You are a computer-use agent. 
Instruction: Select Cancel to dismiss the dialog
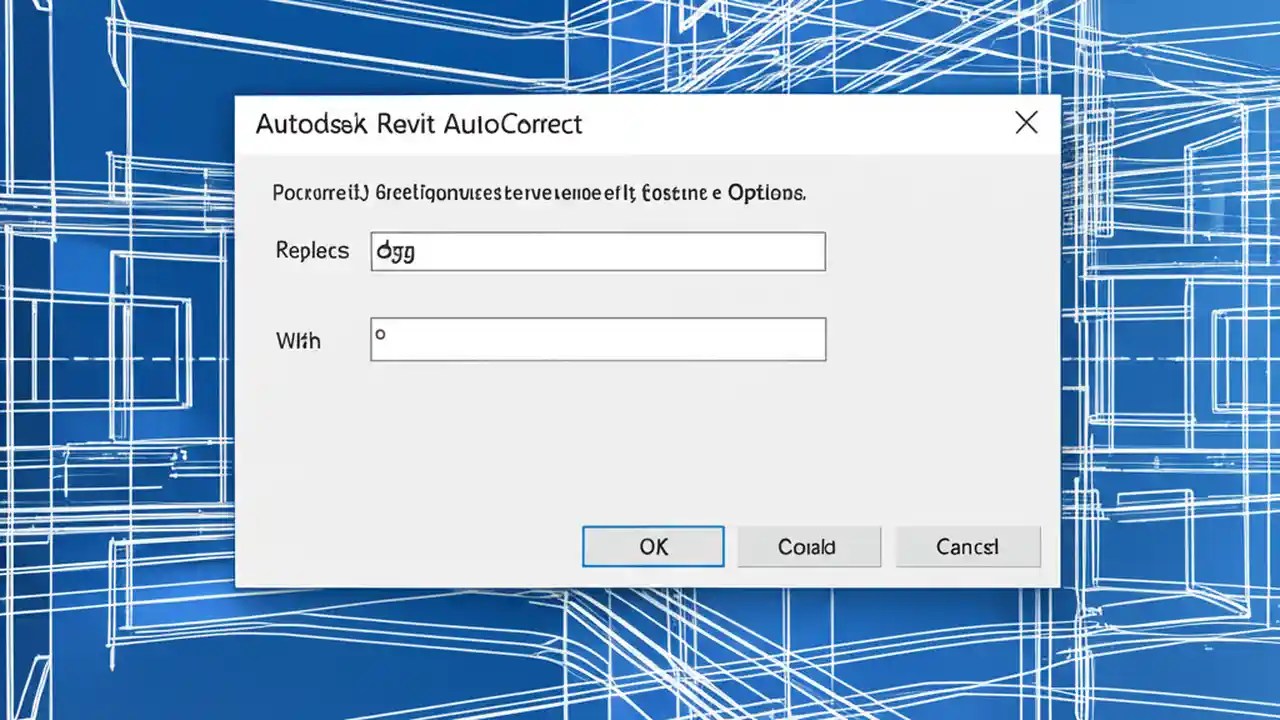pos(966,546)
